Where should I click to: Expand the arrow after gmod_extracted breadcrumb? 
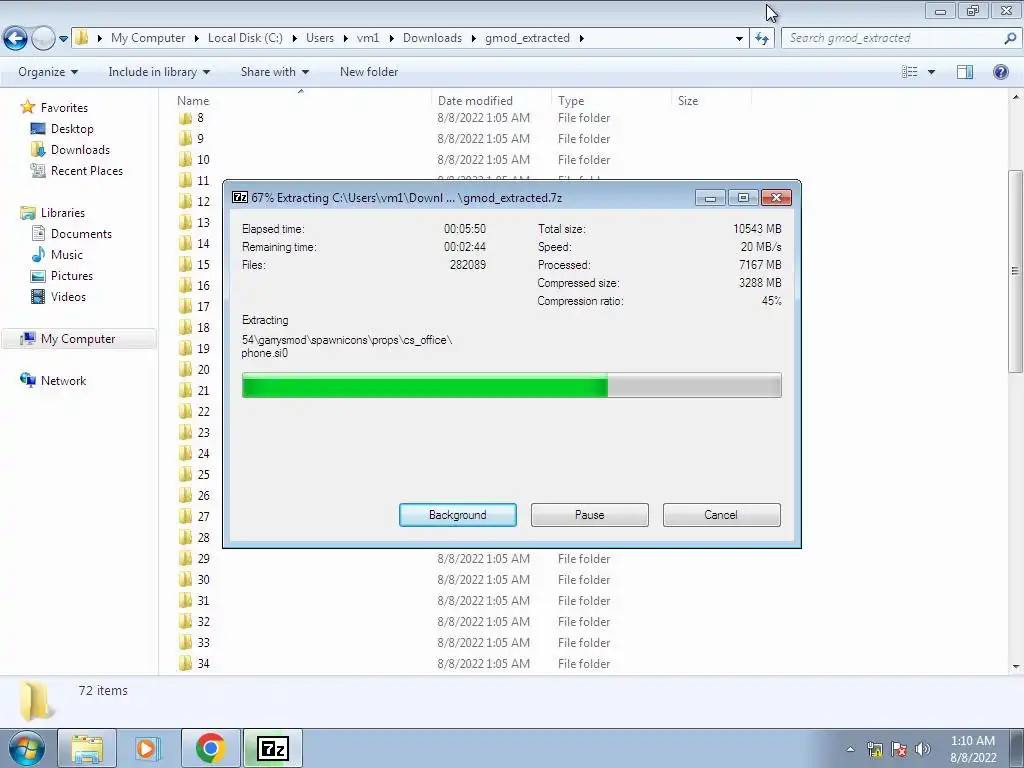[581, 39]
